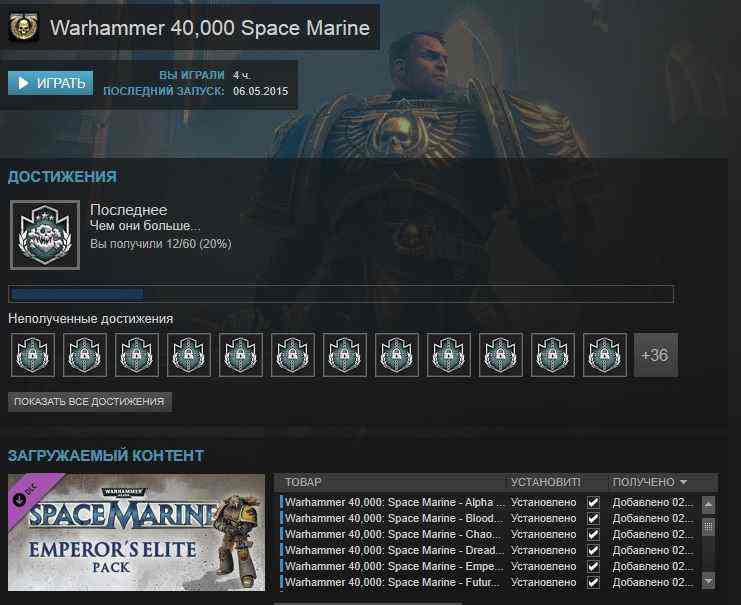Screen dimensions: 741x605
Task: Click the sort arrow on the ПОЛУЧЕНО column
Action: tap(683, 483)
